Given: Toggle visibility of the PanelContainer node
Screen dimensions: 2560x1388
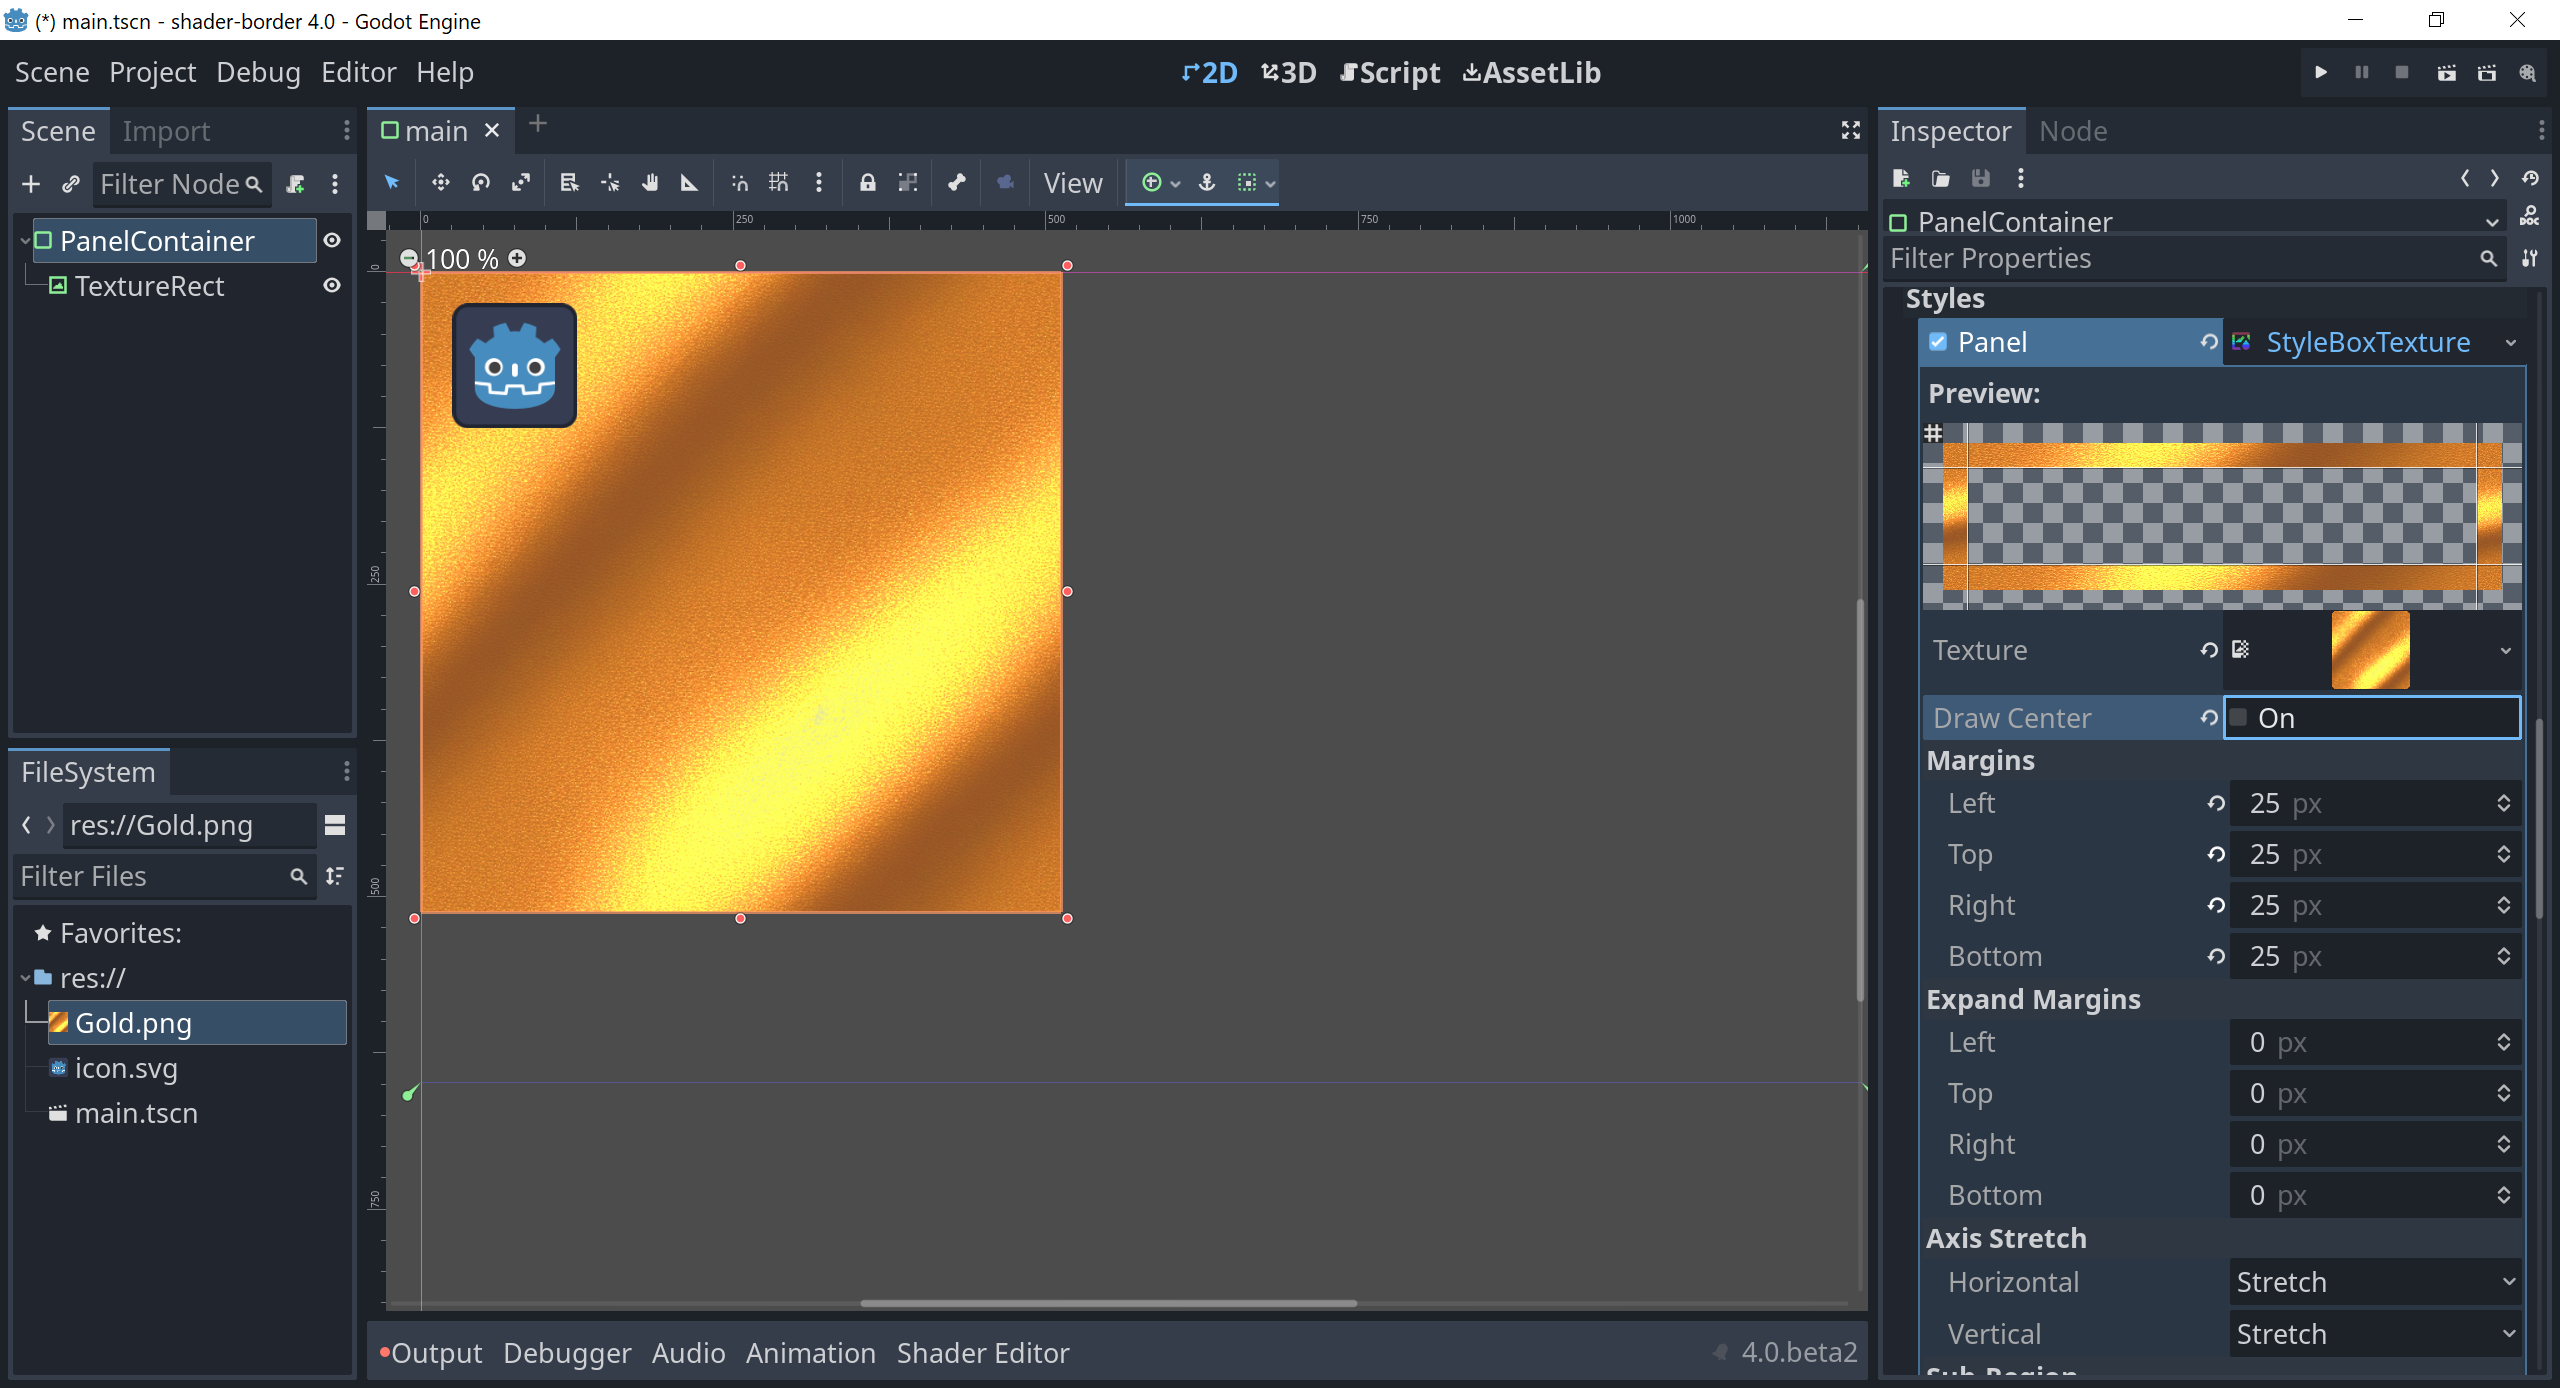Looking at the screenshot, I should (x=332, y=240).
